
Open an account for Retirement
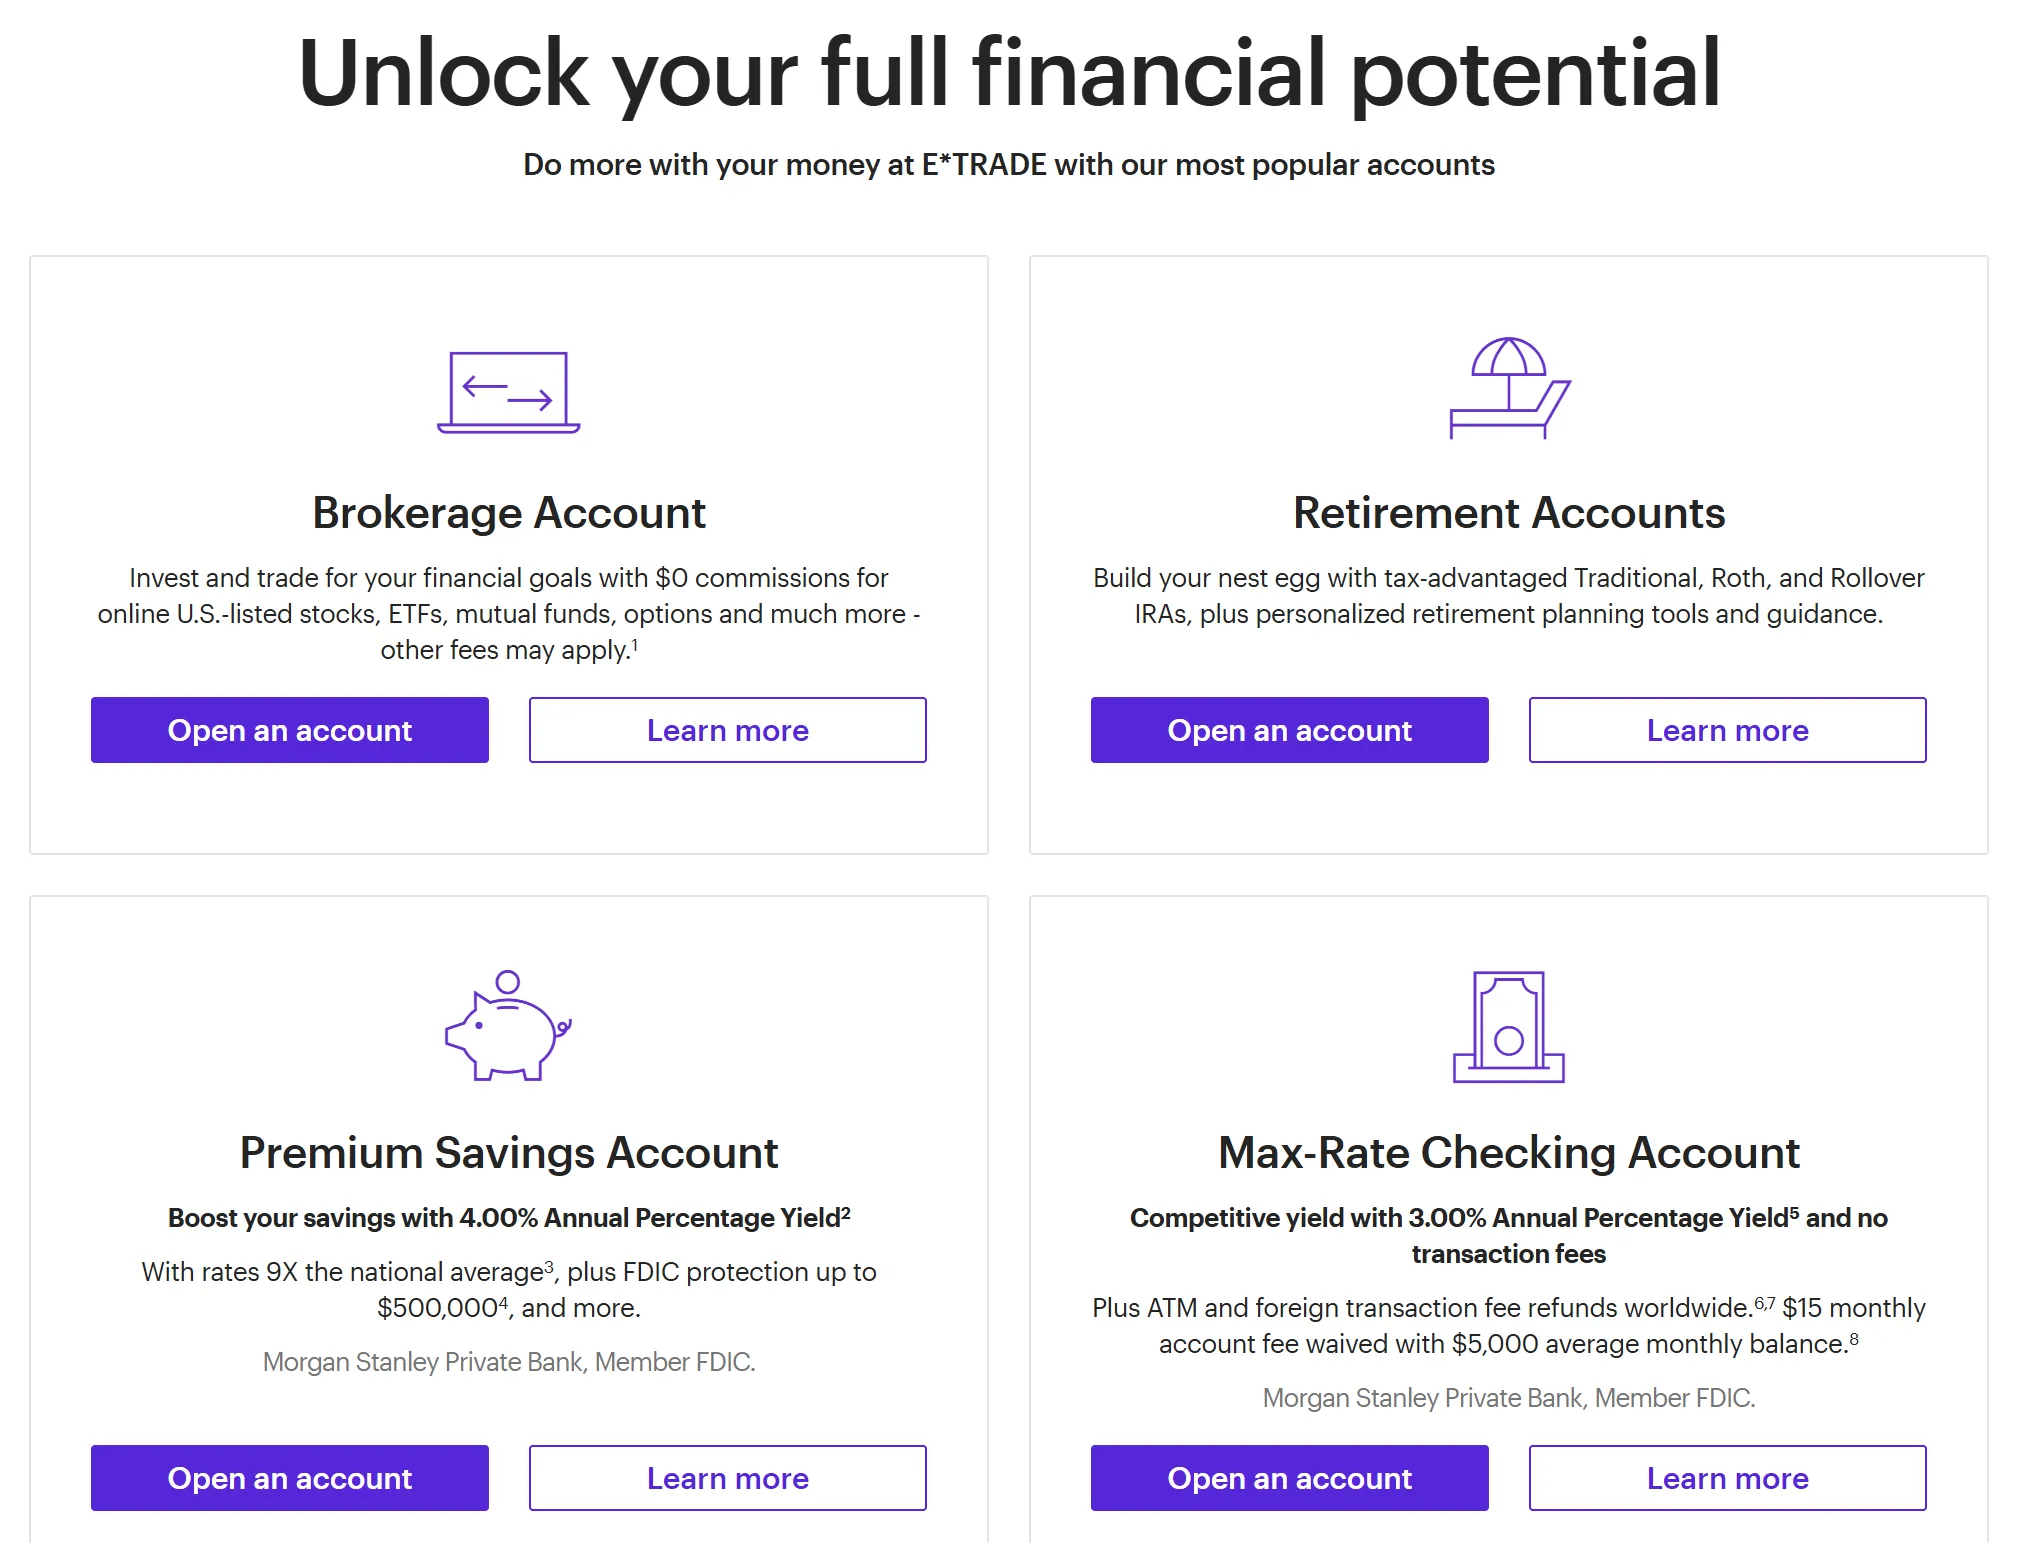click(x=1290, y=730)
